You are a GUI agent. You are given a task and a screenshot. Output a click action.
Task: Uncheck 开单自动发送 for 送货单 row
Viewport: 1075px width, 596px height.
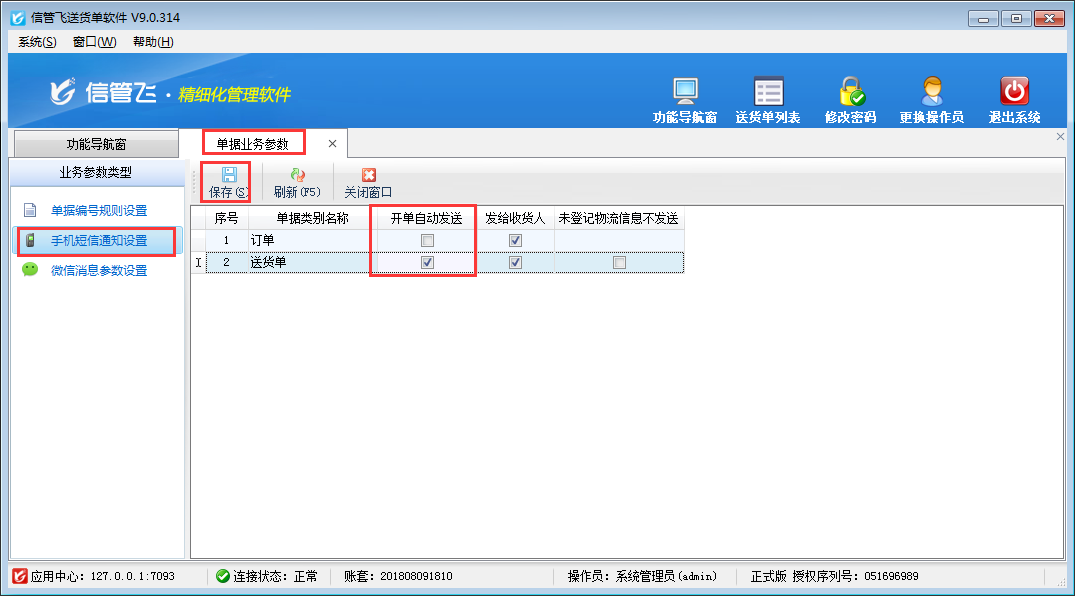428,262
